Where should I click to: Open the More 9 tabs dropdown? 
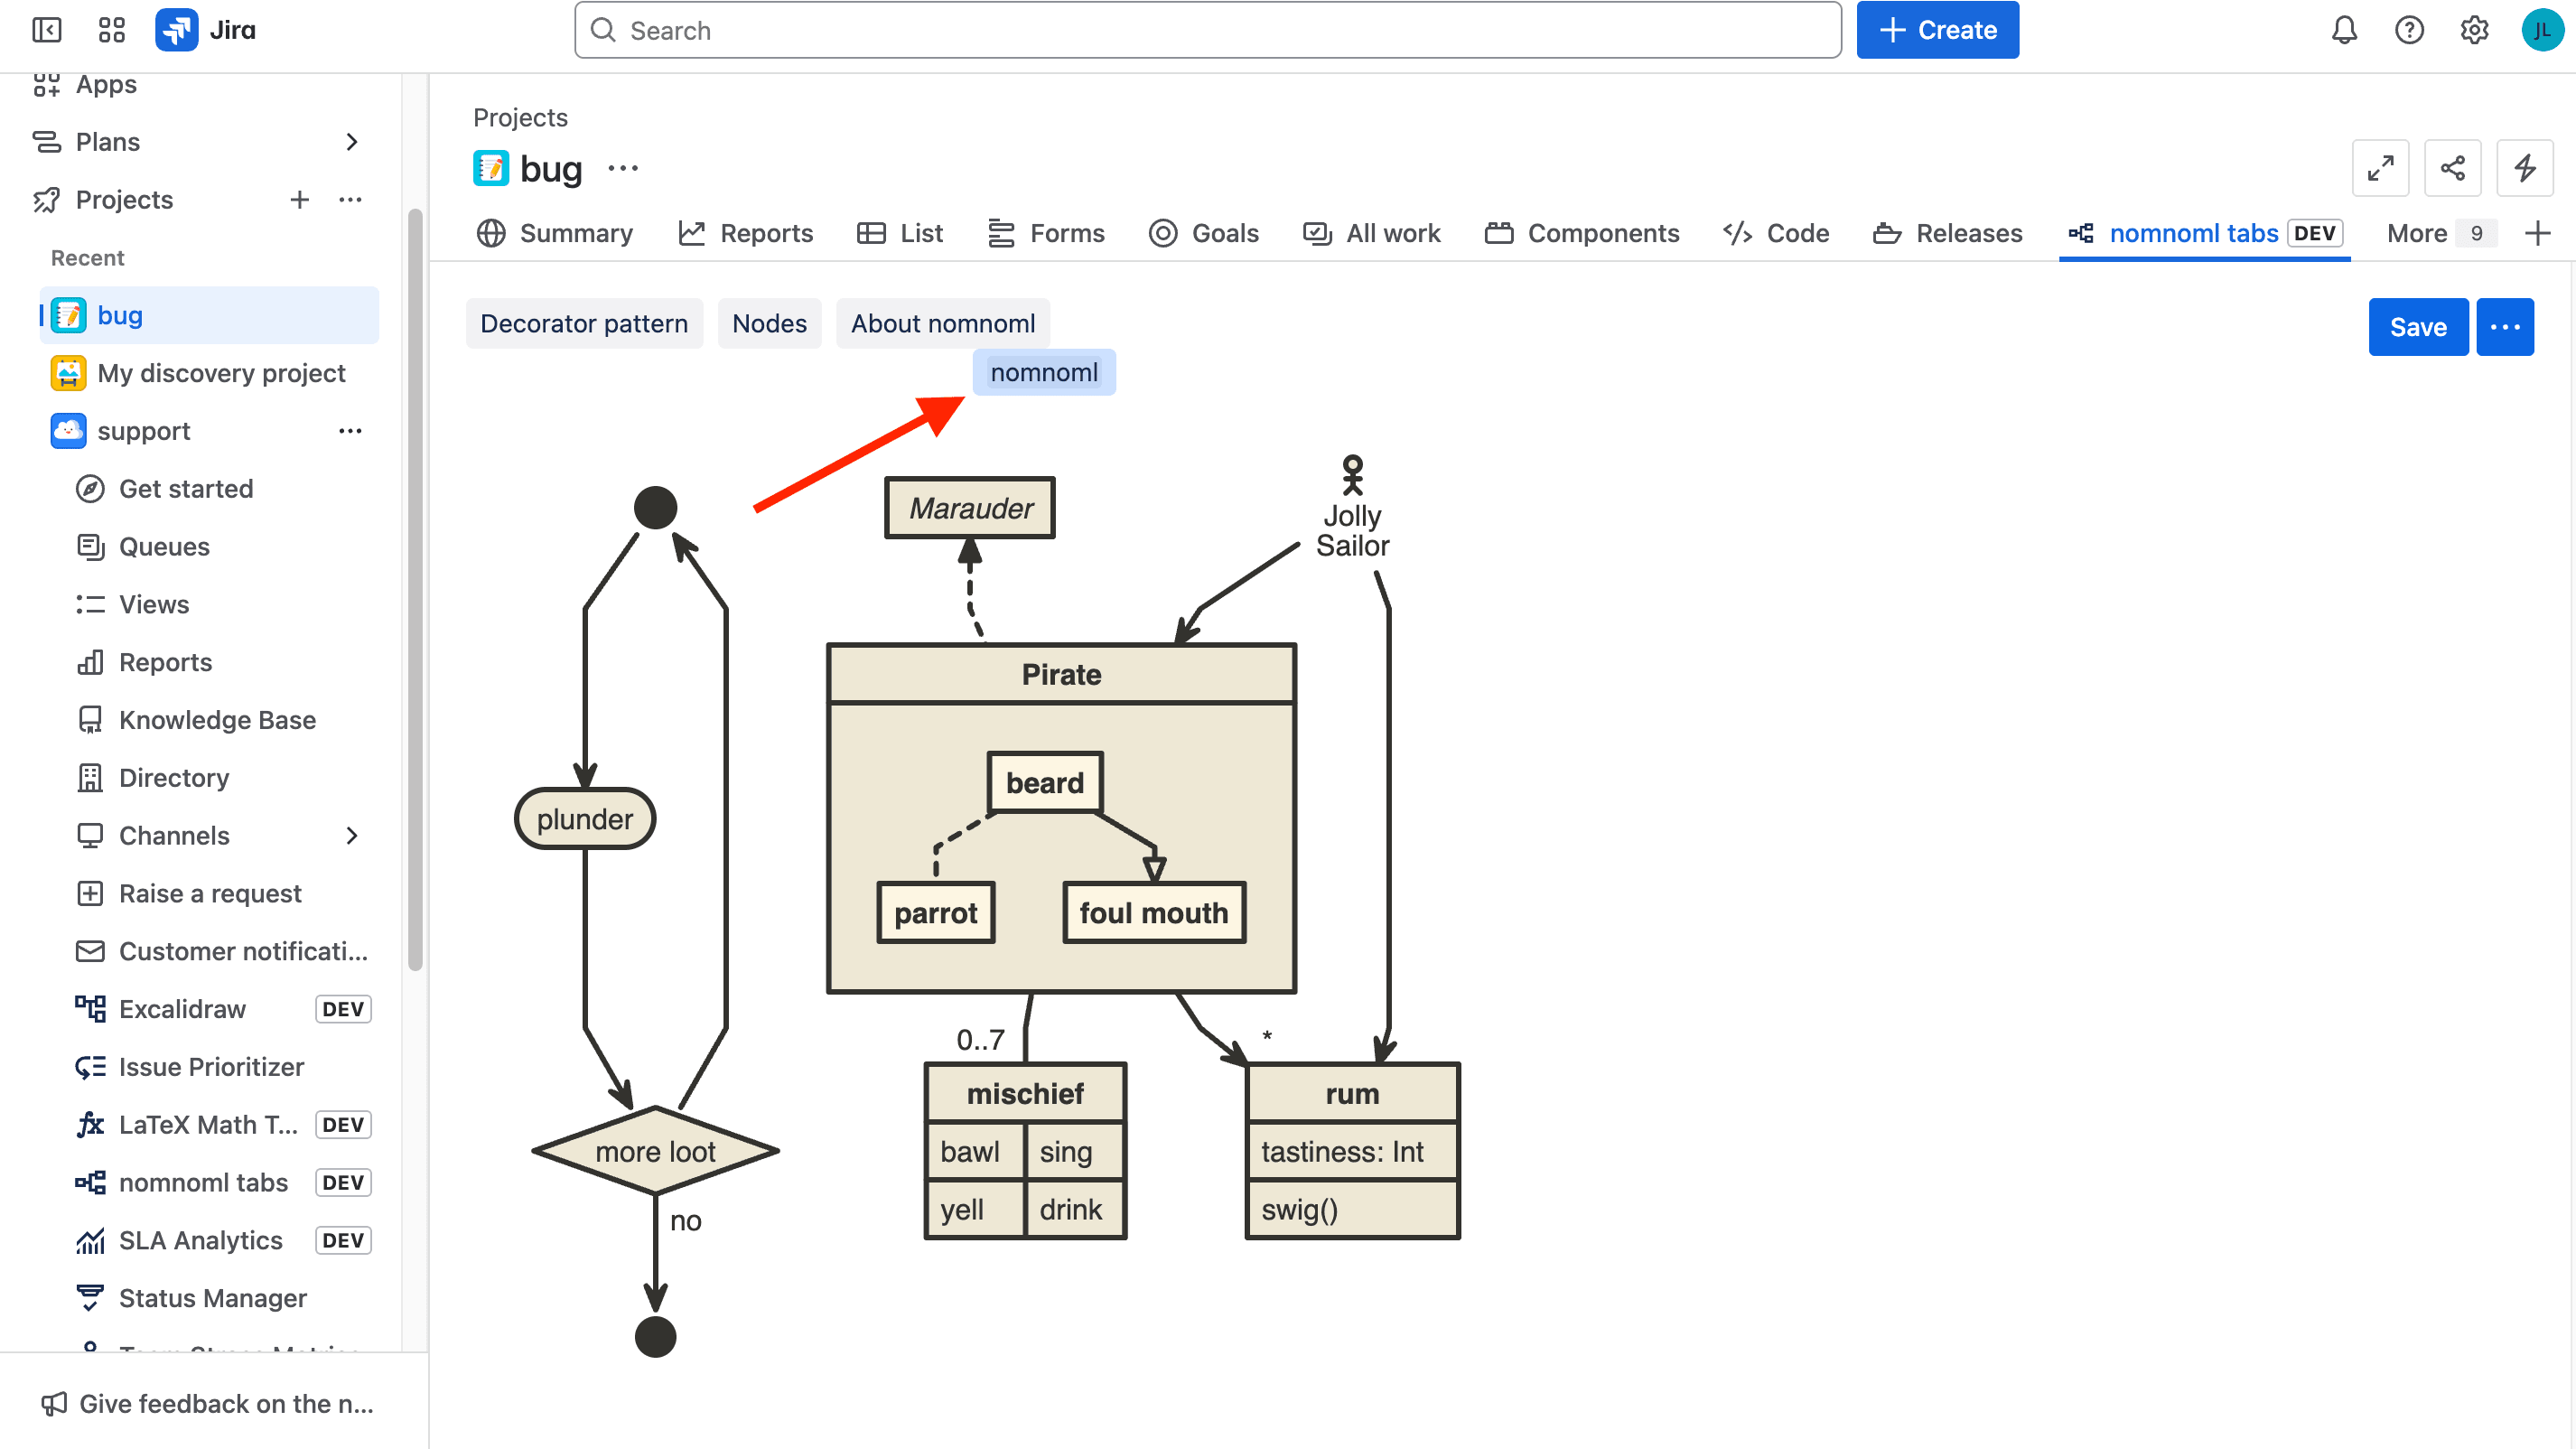2440,234
